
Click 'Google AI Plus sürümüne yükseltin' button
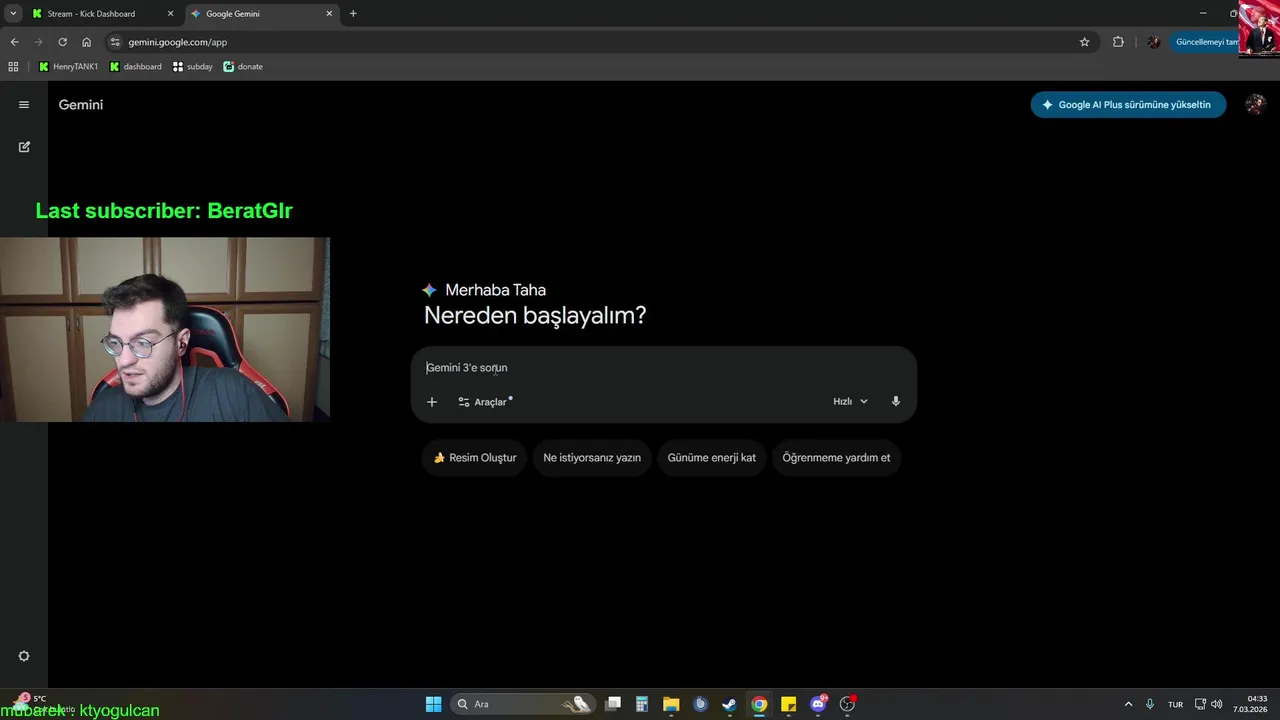click(1128, 105)
